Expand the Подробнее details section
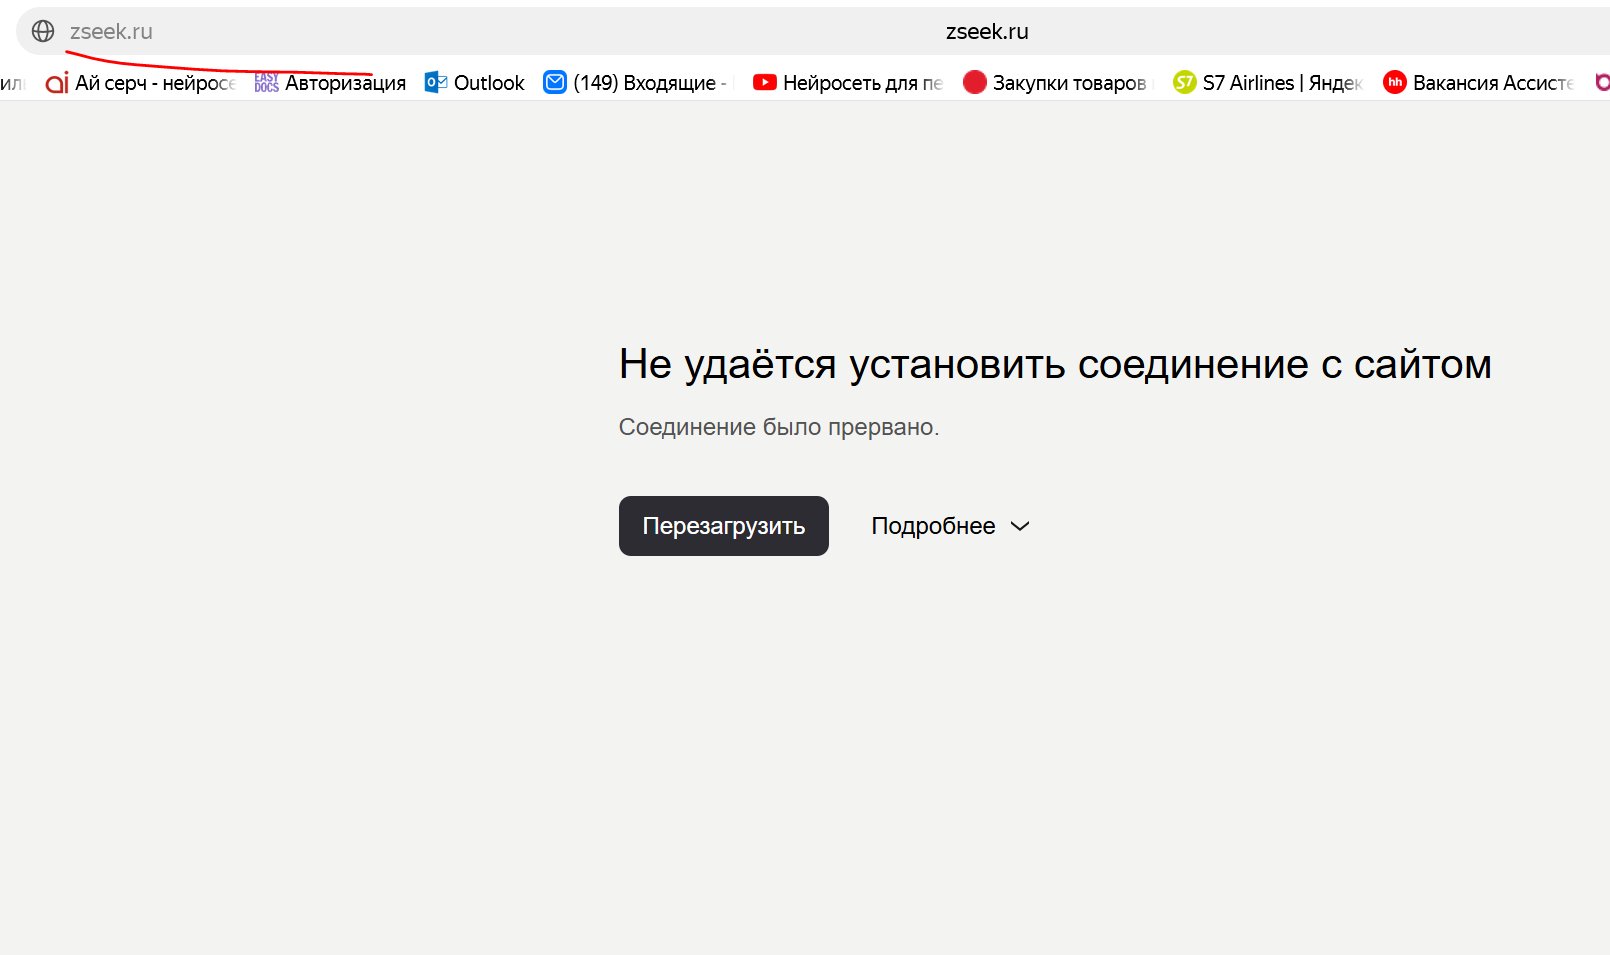1610x955 pixels. click(x=950, y=526)
